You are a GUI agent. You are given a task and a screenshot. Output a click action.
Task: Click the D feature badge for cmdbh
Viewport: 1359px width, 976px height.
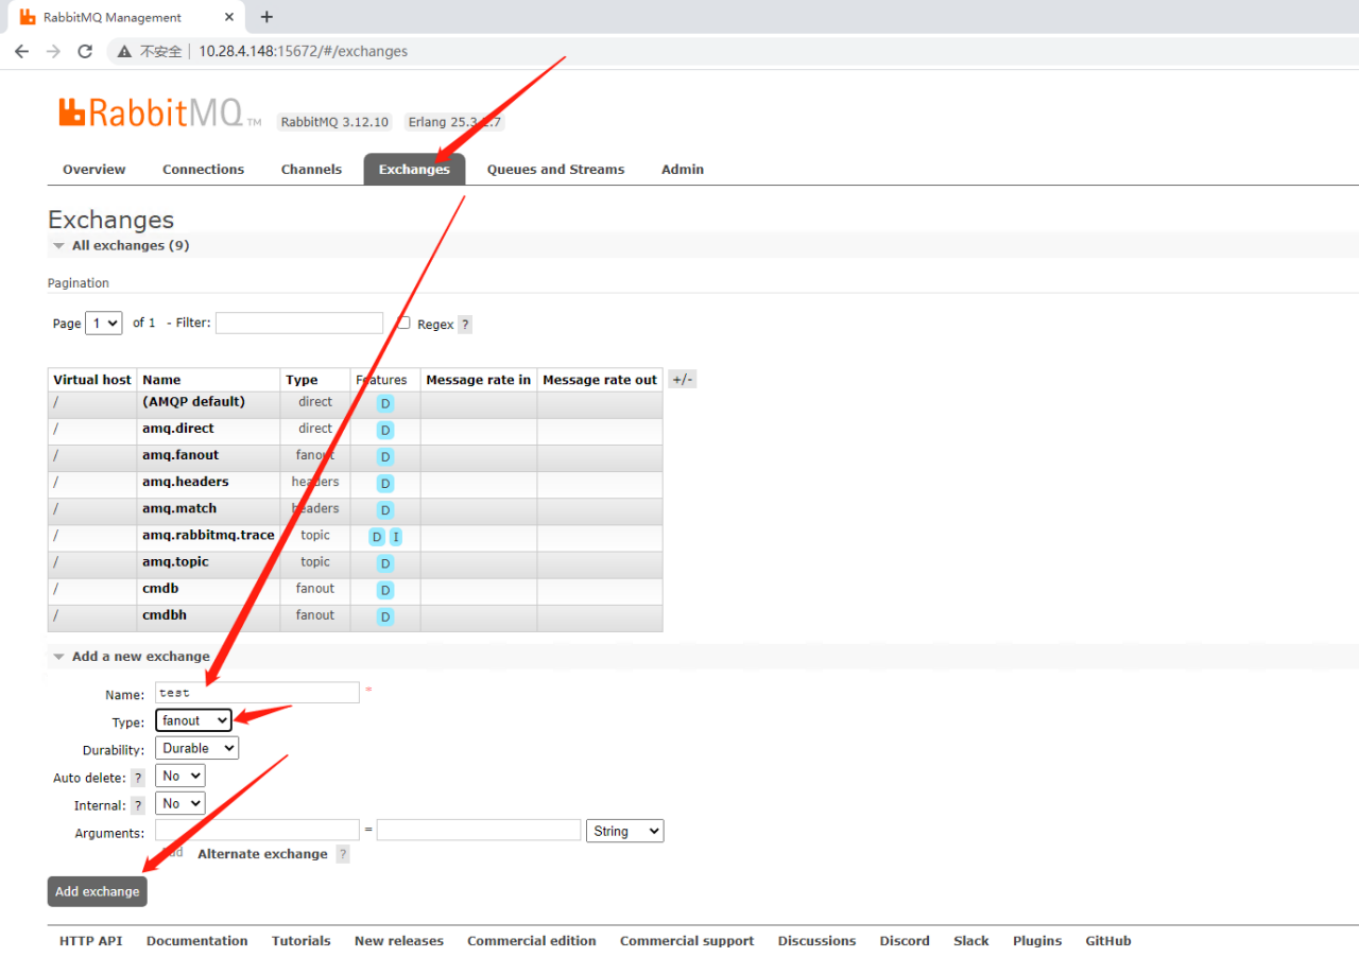tap(385, 617)
